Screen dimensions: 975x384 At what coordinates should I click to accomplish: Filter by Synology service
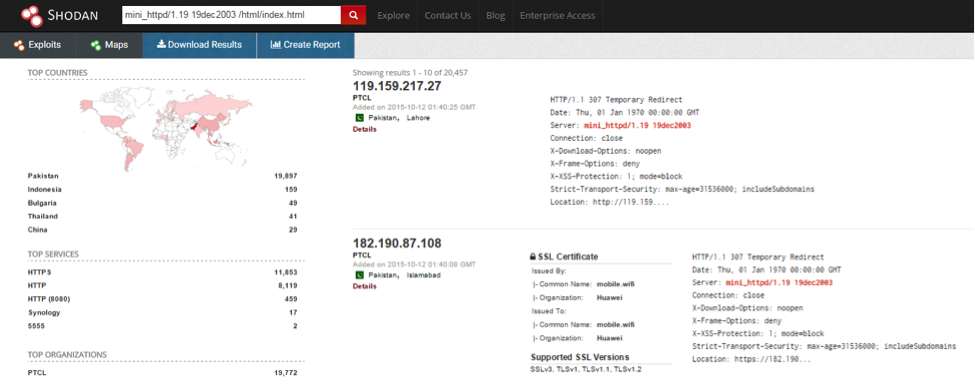44,313
